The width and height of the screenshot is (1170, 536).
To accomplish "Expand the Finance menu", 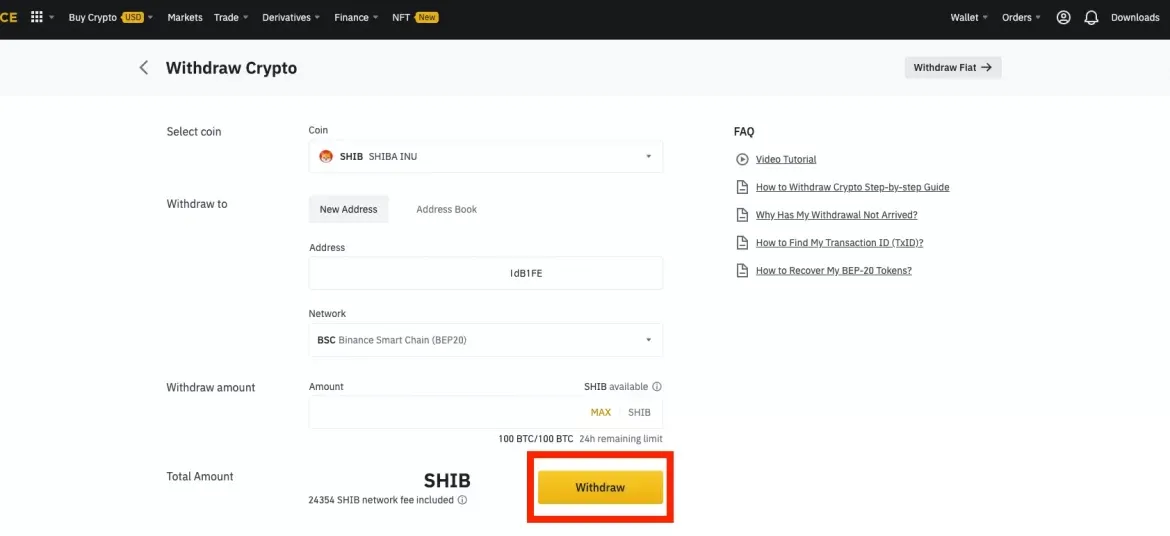I will pos(356,17).
